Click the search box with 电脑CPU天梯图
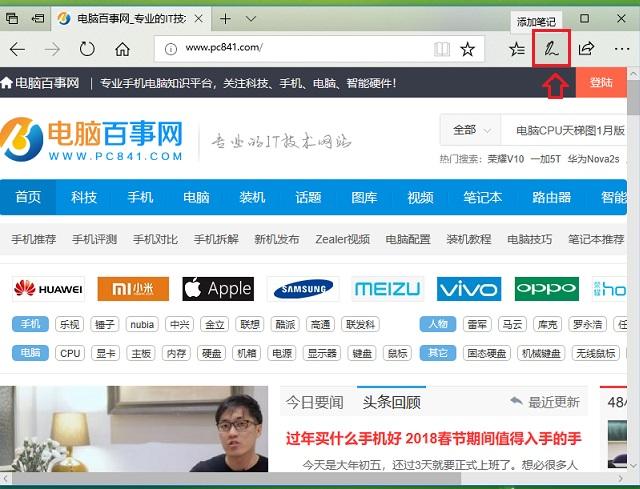The image size is (640, 489). click(x=565, y=130)
